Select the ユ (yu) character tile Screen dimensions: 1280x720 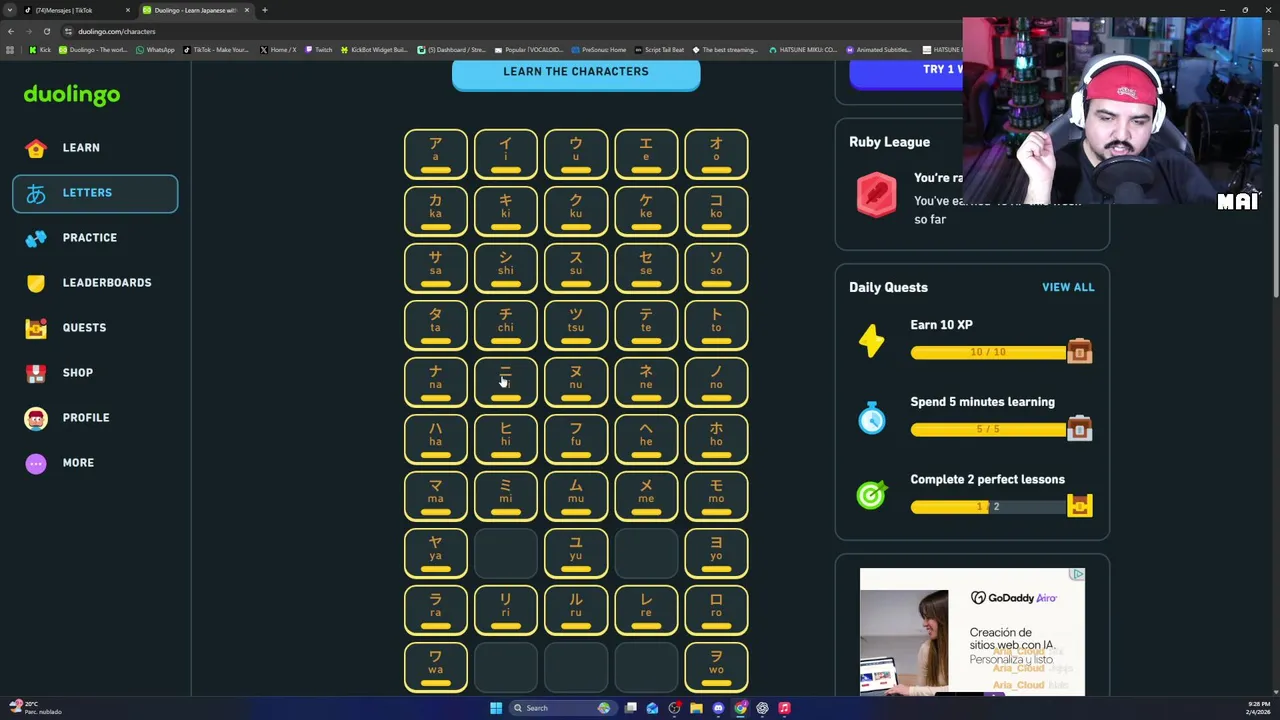pyautogui.click(x=576, y=553)
